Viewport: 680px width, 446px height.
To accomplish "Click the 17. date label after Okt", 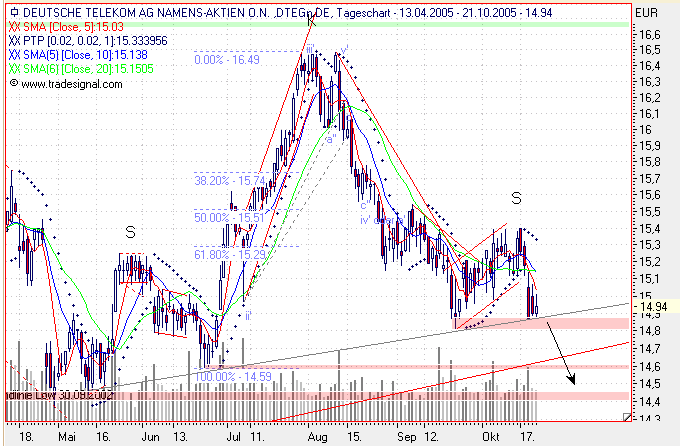I will pyautogui.click(x=527, y=436).
